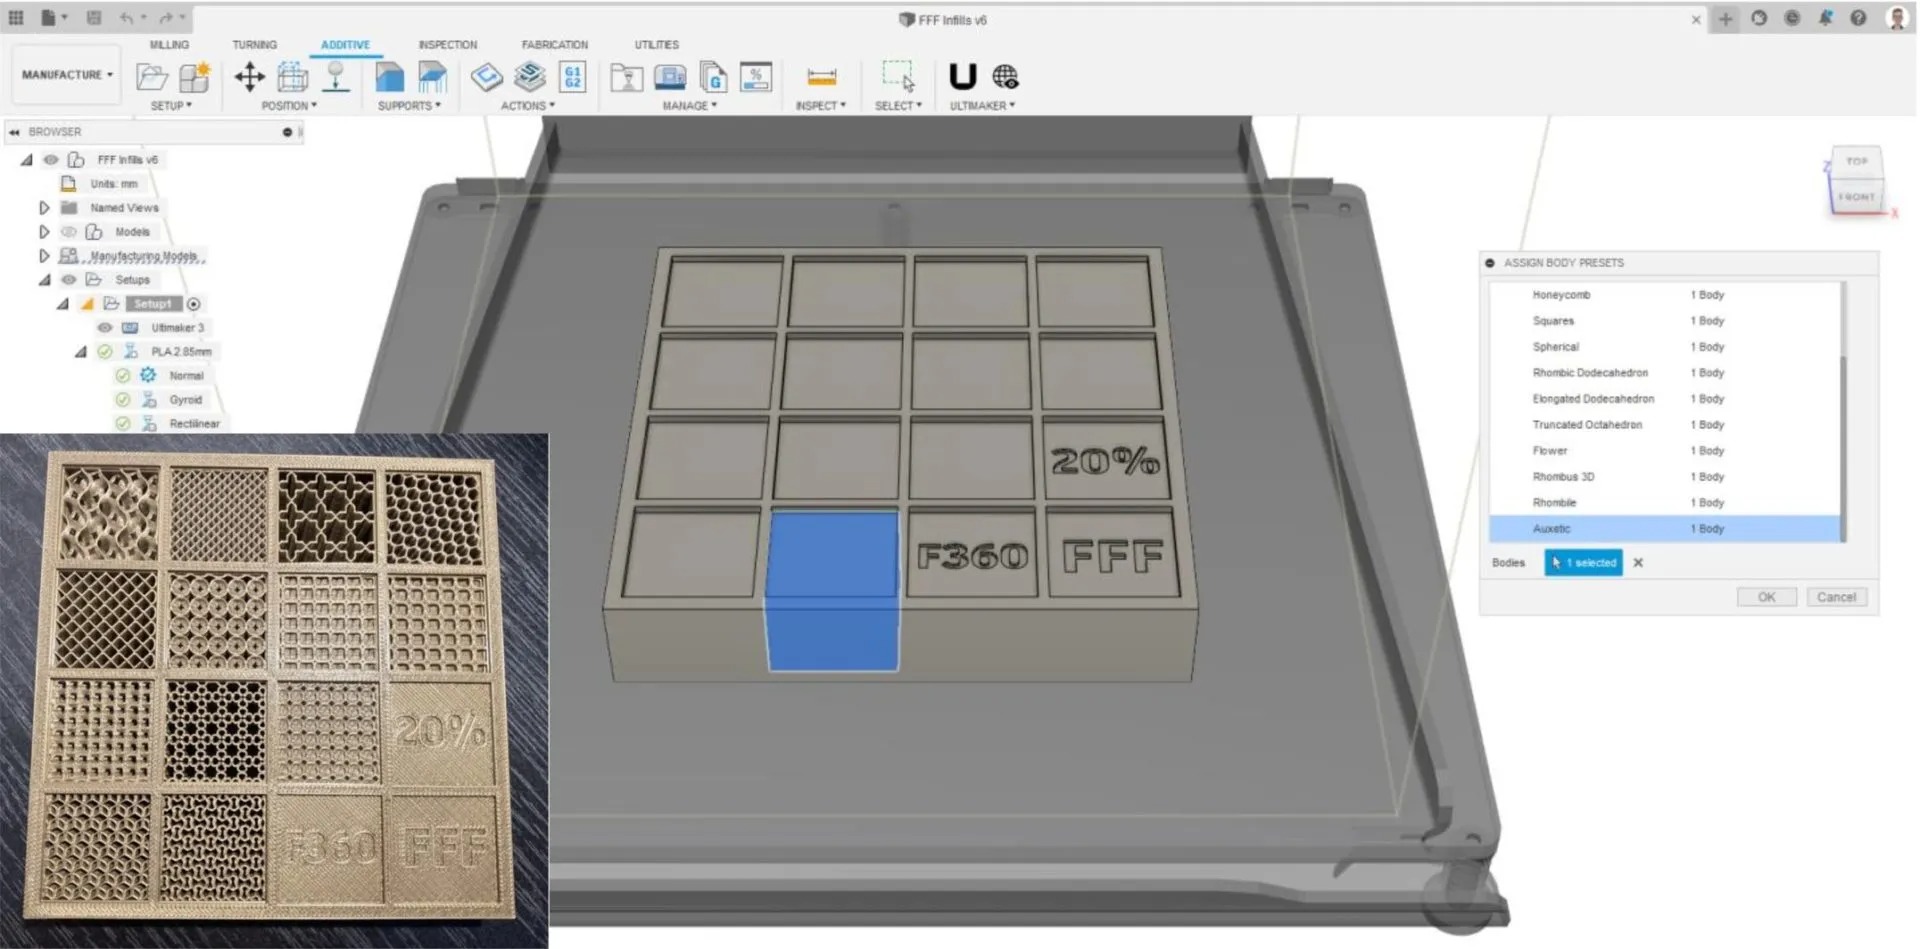Open the Solid Volume Support icon
Image resolution: width=1920 pixels, height=949 pixels.
[389, 77]
